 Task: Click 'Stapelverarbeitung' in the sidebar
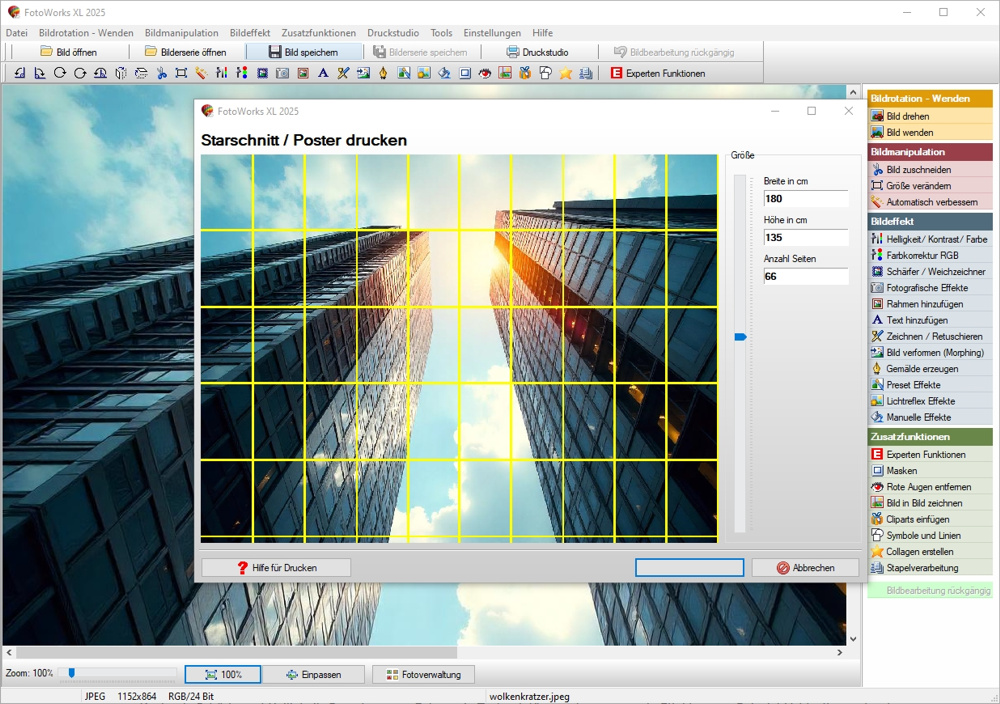pos(921,568)
